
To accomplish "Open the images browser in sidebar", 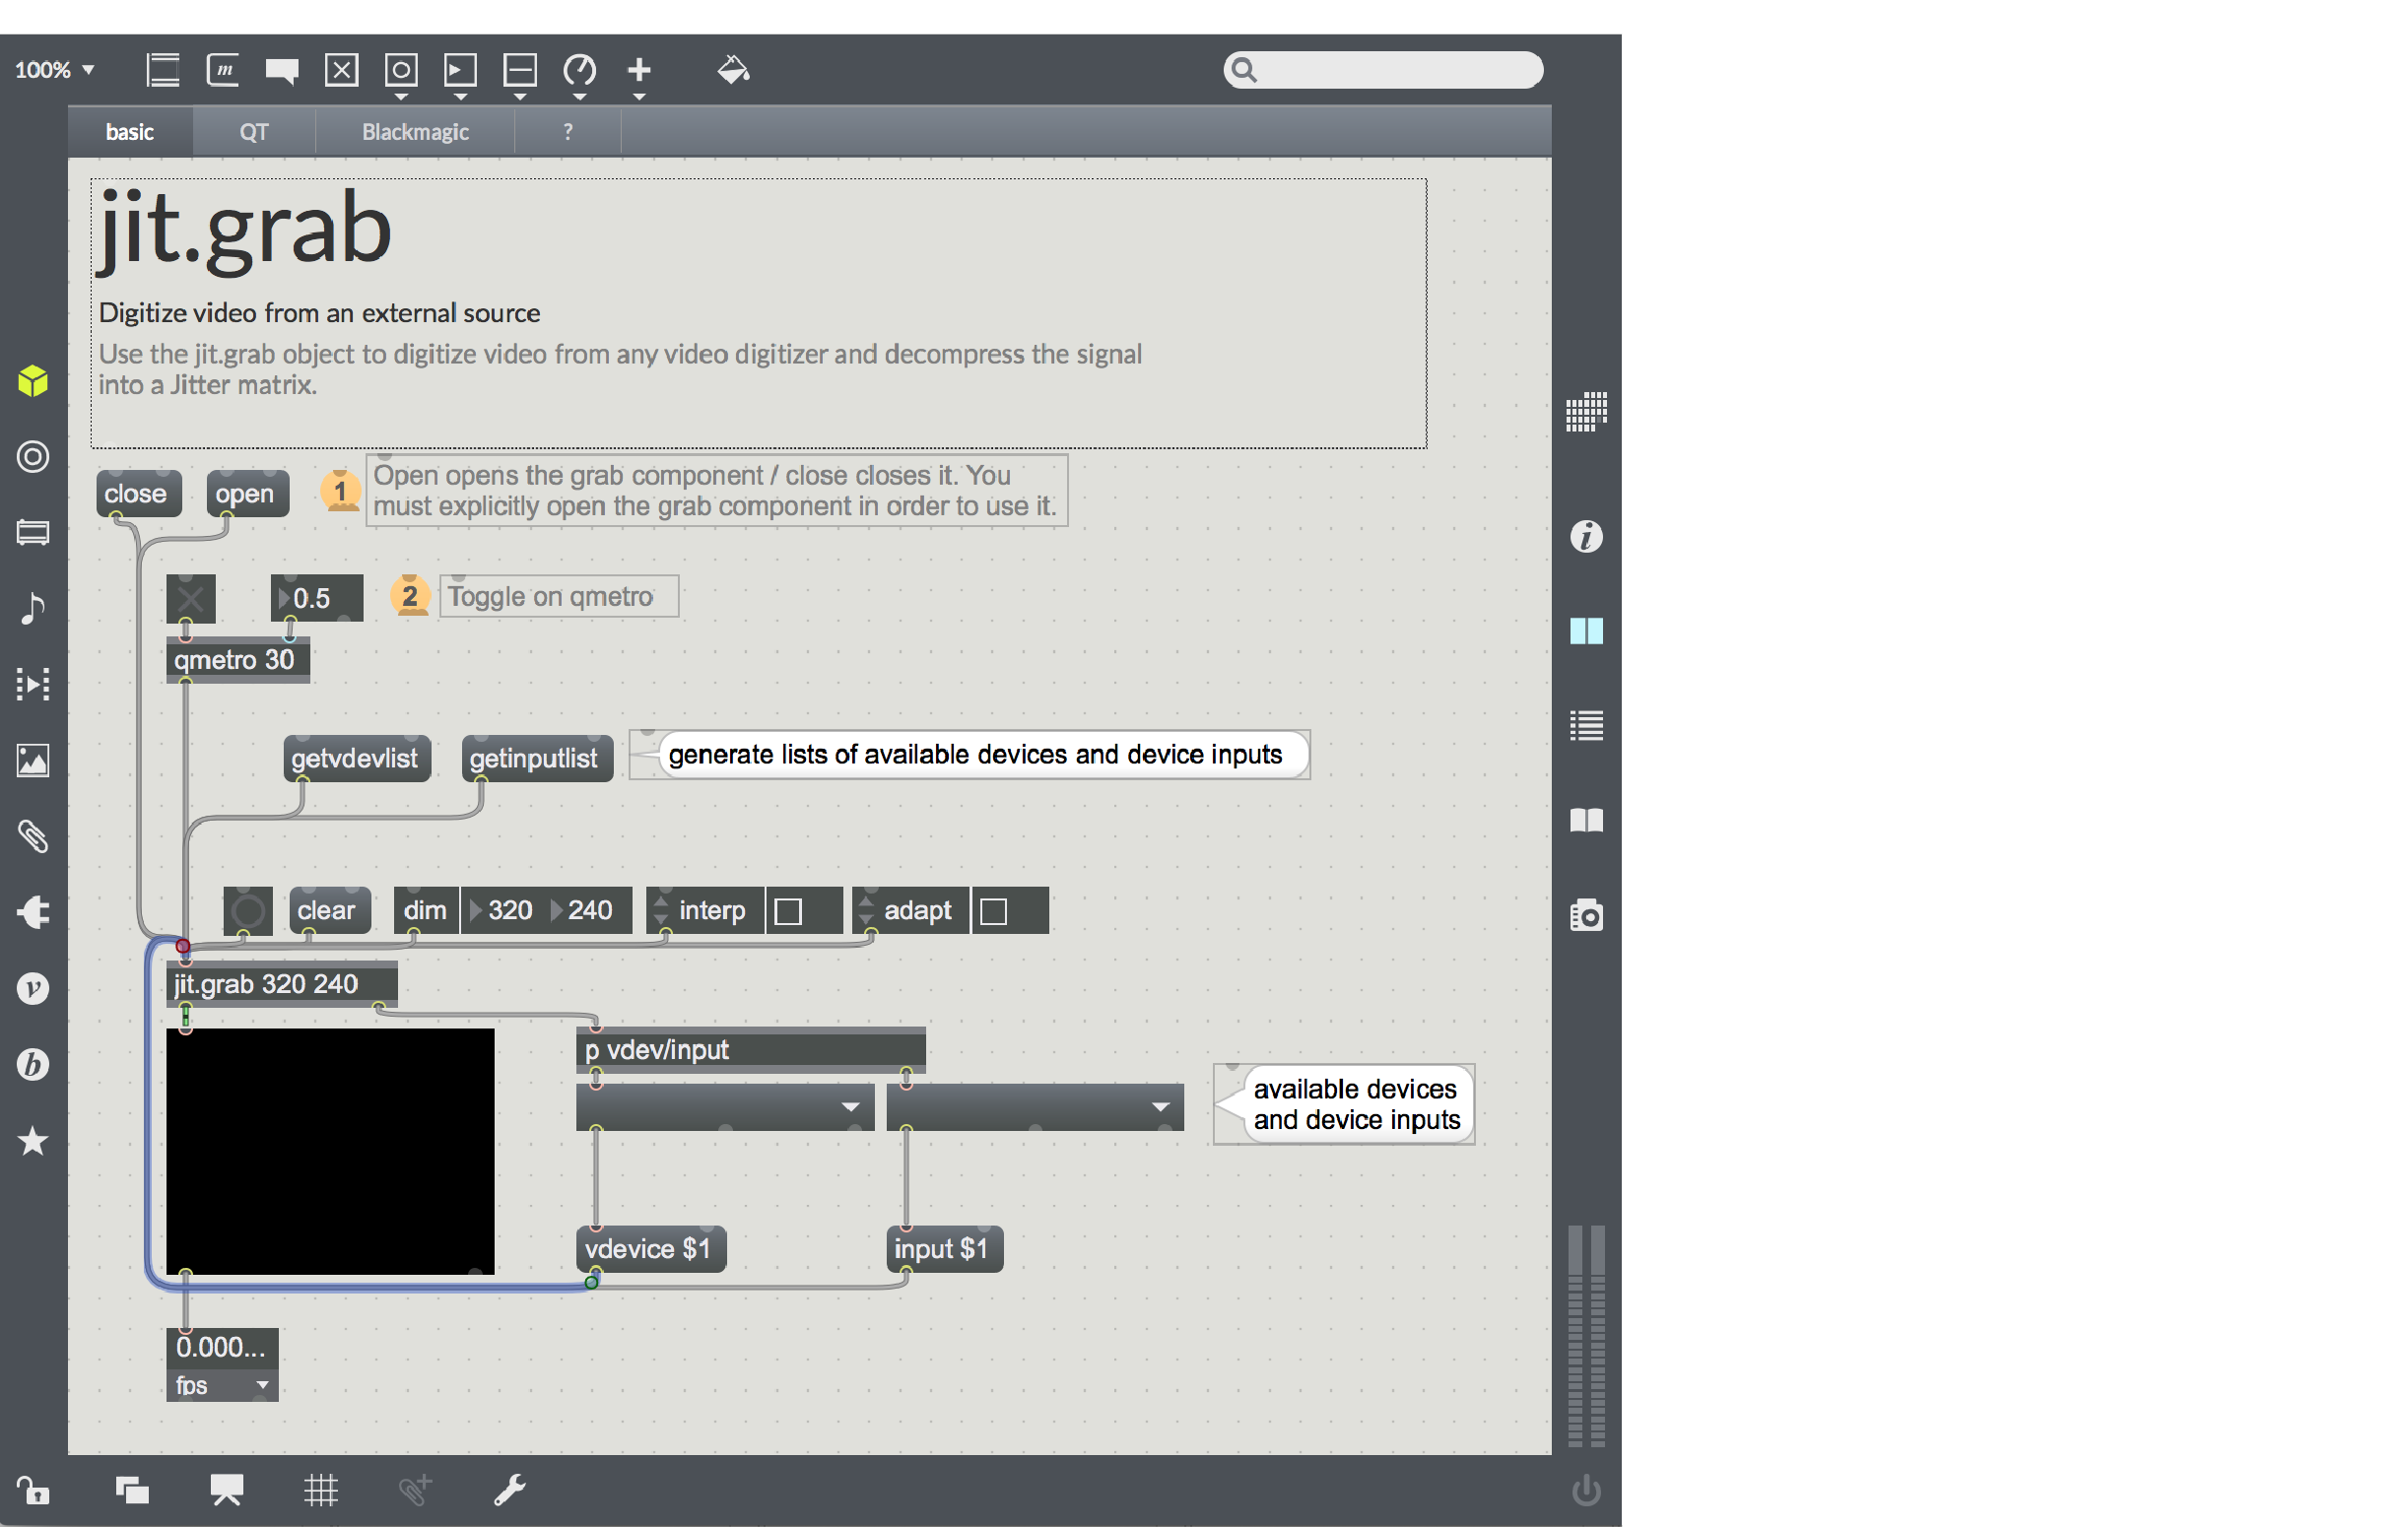I will point(33,760).
